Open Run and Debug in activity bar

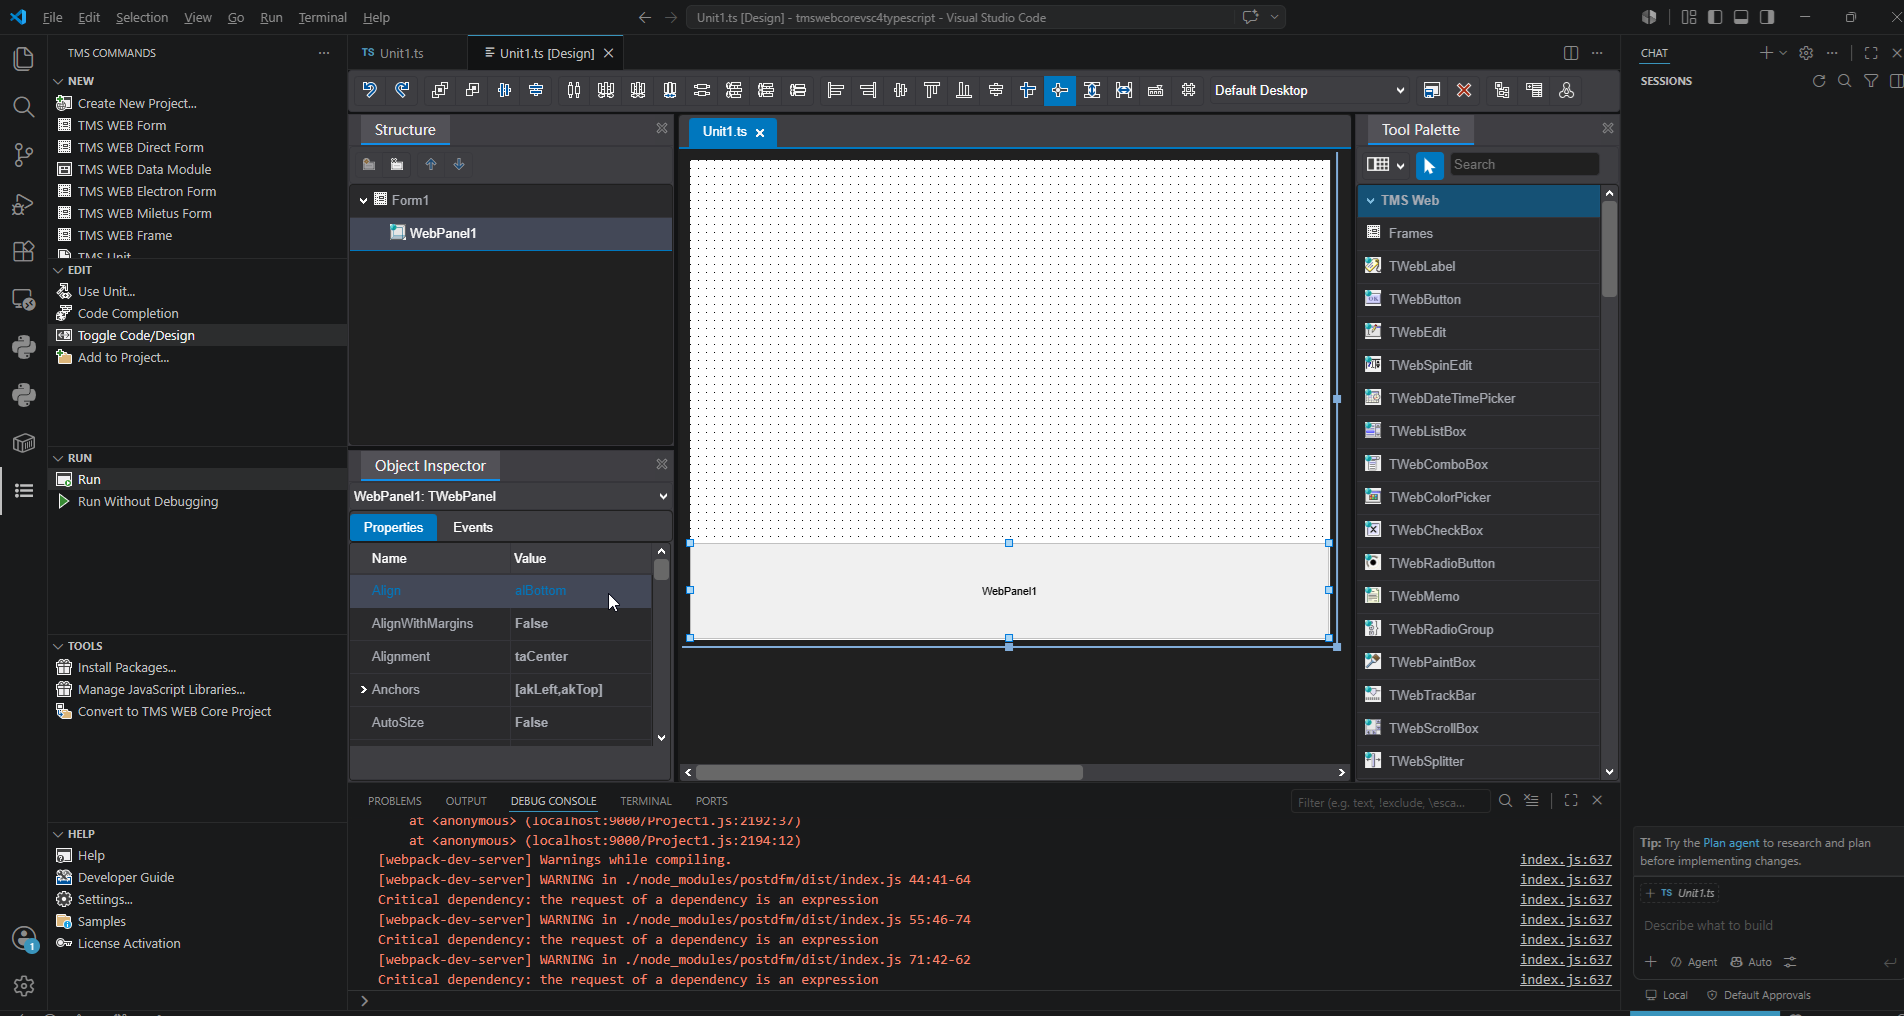tap(23, 203)
